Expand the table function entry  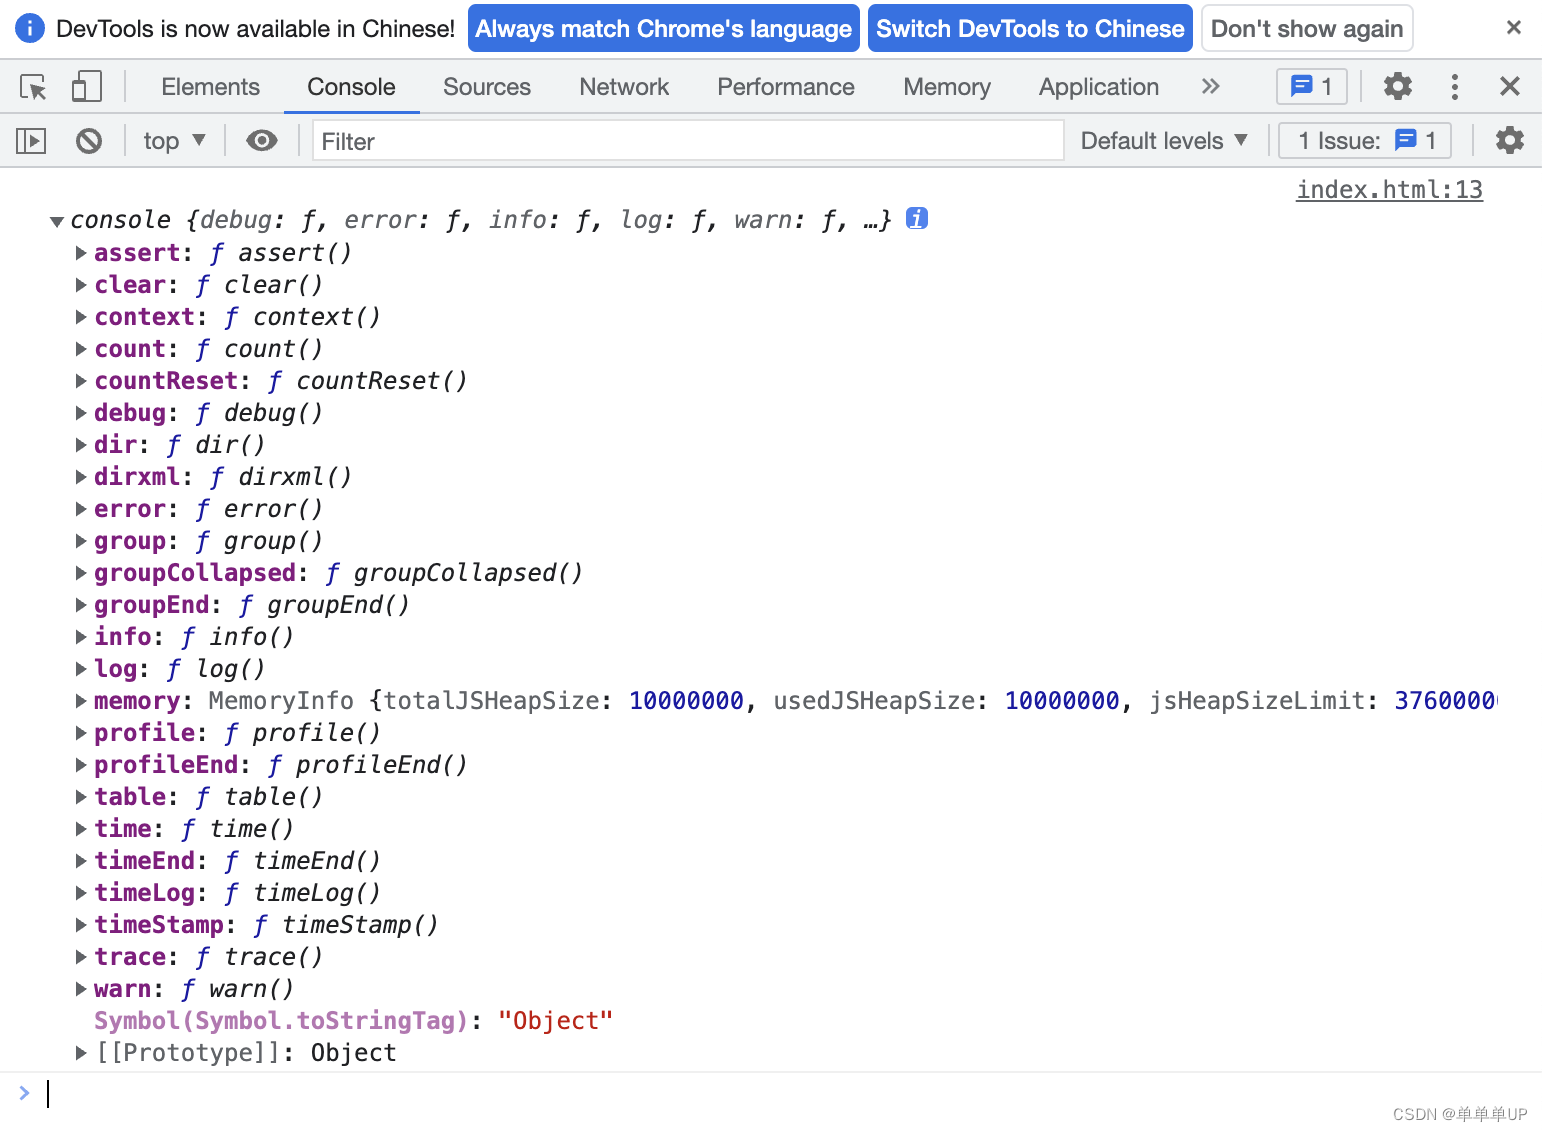click(x=81, y=797)
